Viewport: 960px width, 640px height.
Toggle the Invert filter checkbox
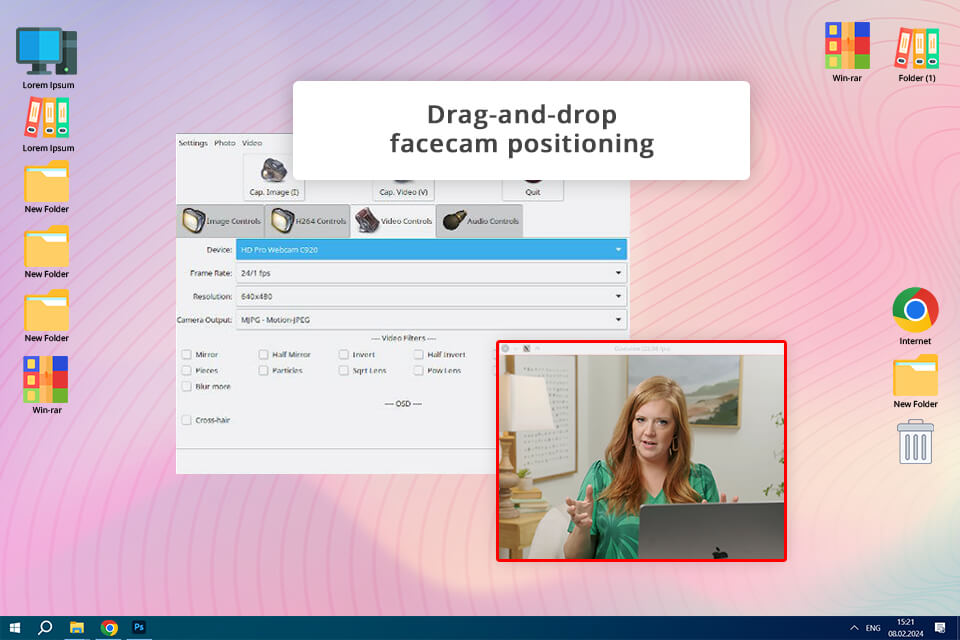tap(343, 355)
